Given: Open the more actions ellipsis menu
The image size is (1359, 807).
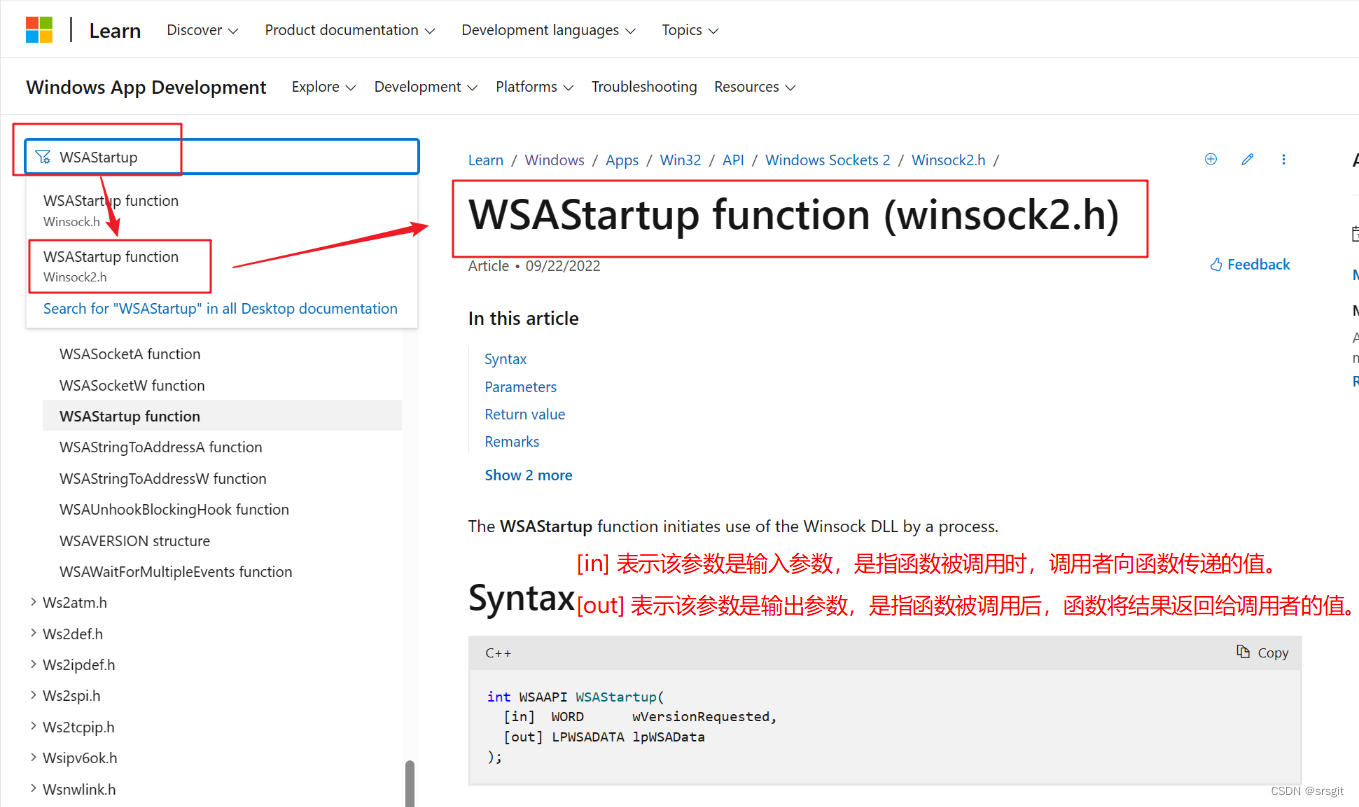Looking at the screenshot, I should (1284, 159).
